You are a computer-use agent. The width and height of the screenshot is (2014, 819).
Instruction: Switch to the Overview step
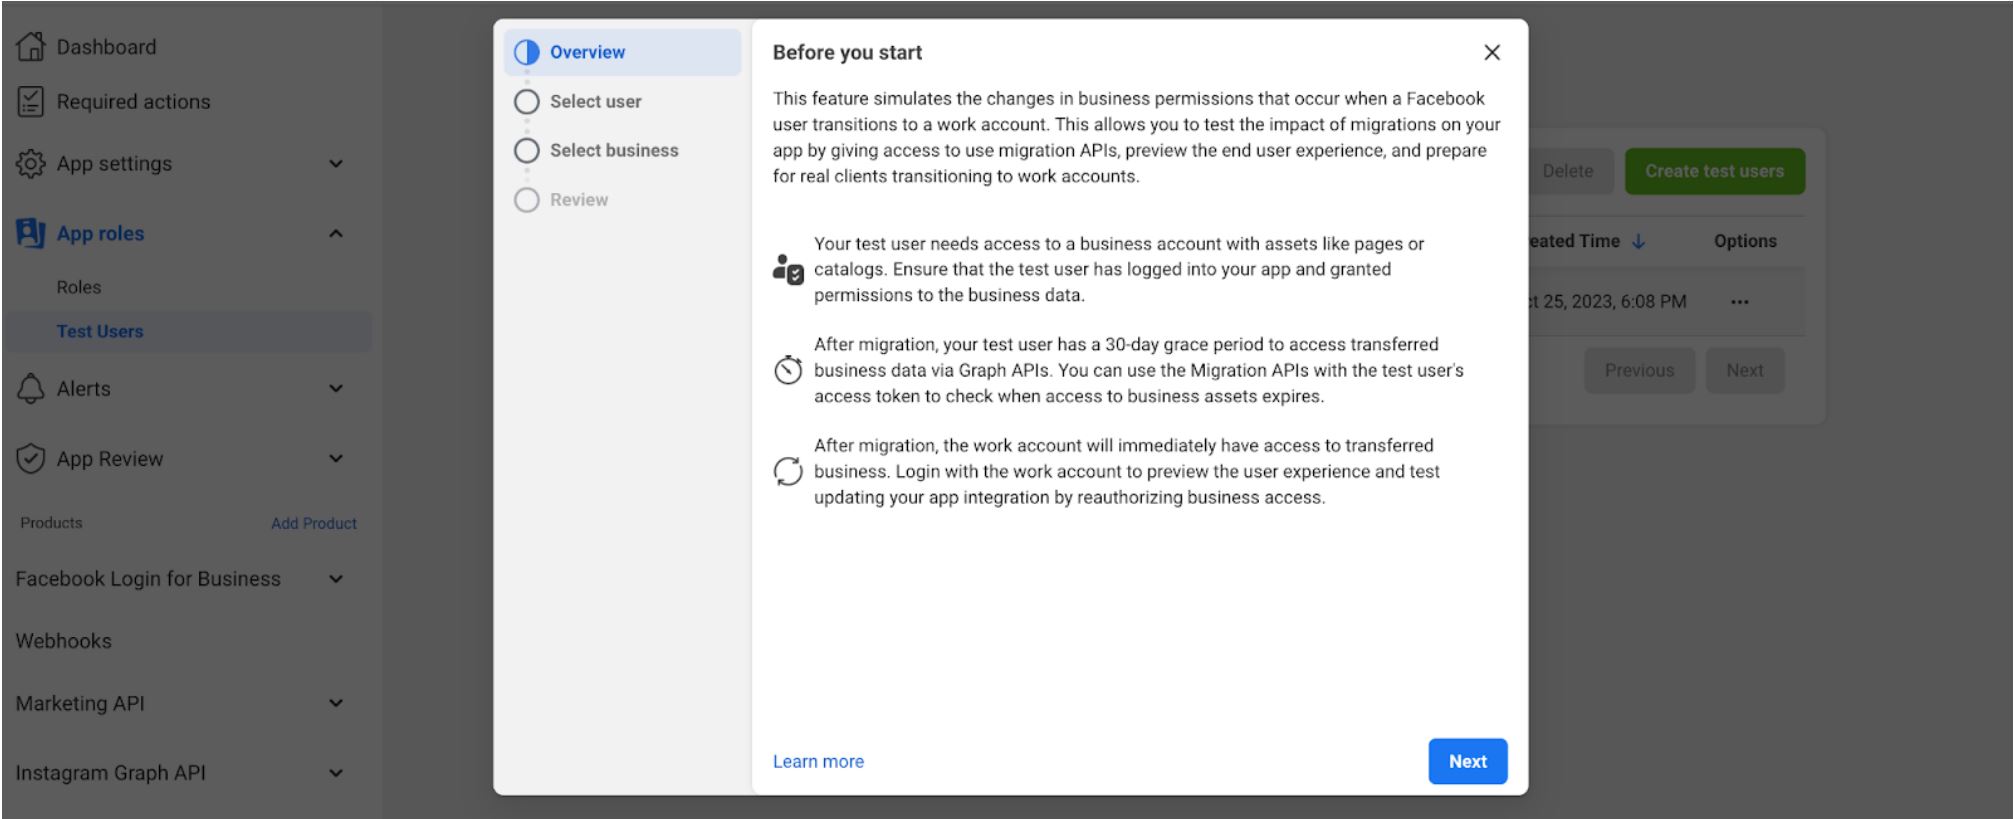coord(623,52)
